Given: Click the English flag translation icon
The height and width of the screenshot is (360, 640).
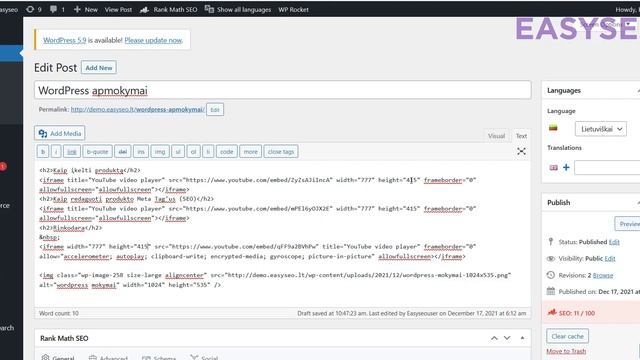Looking at the screenshot, I should (x=553, y=167).
